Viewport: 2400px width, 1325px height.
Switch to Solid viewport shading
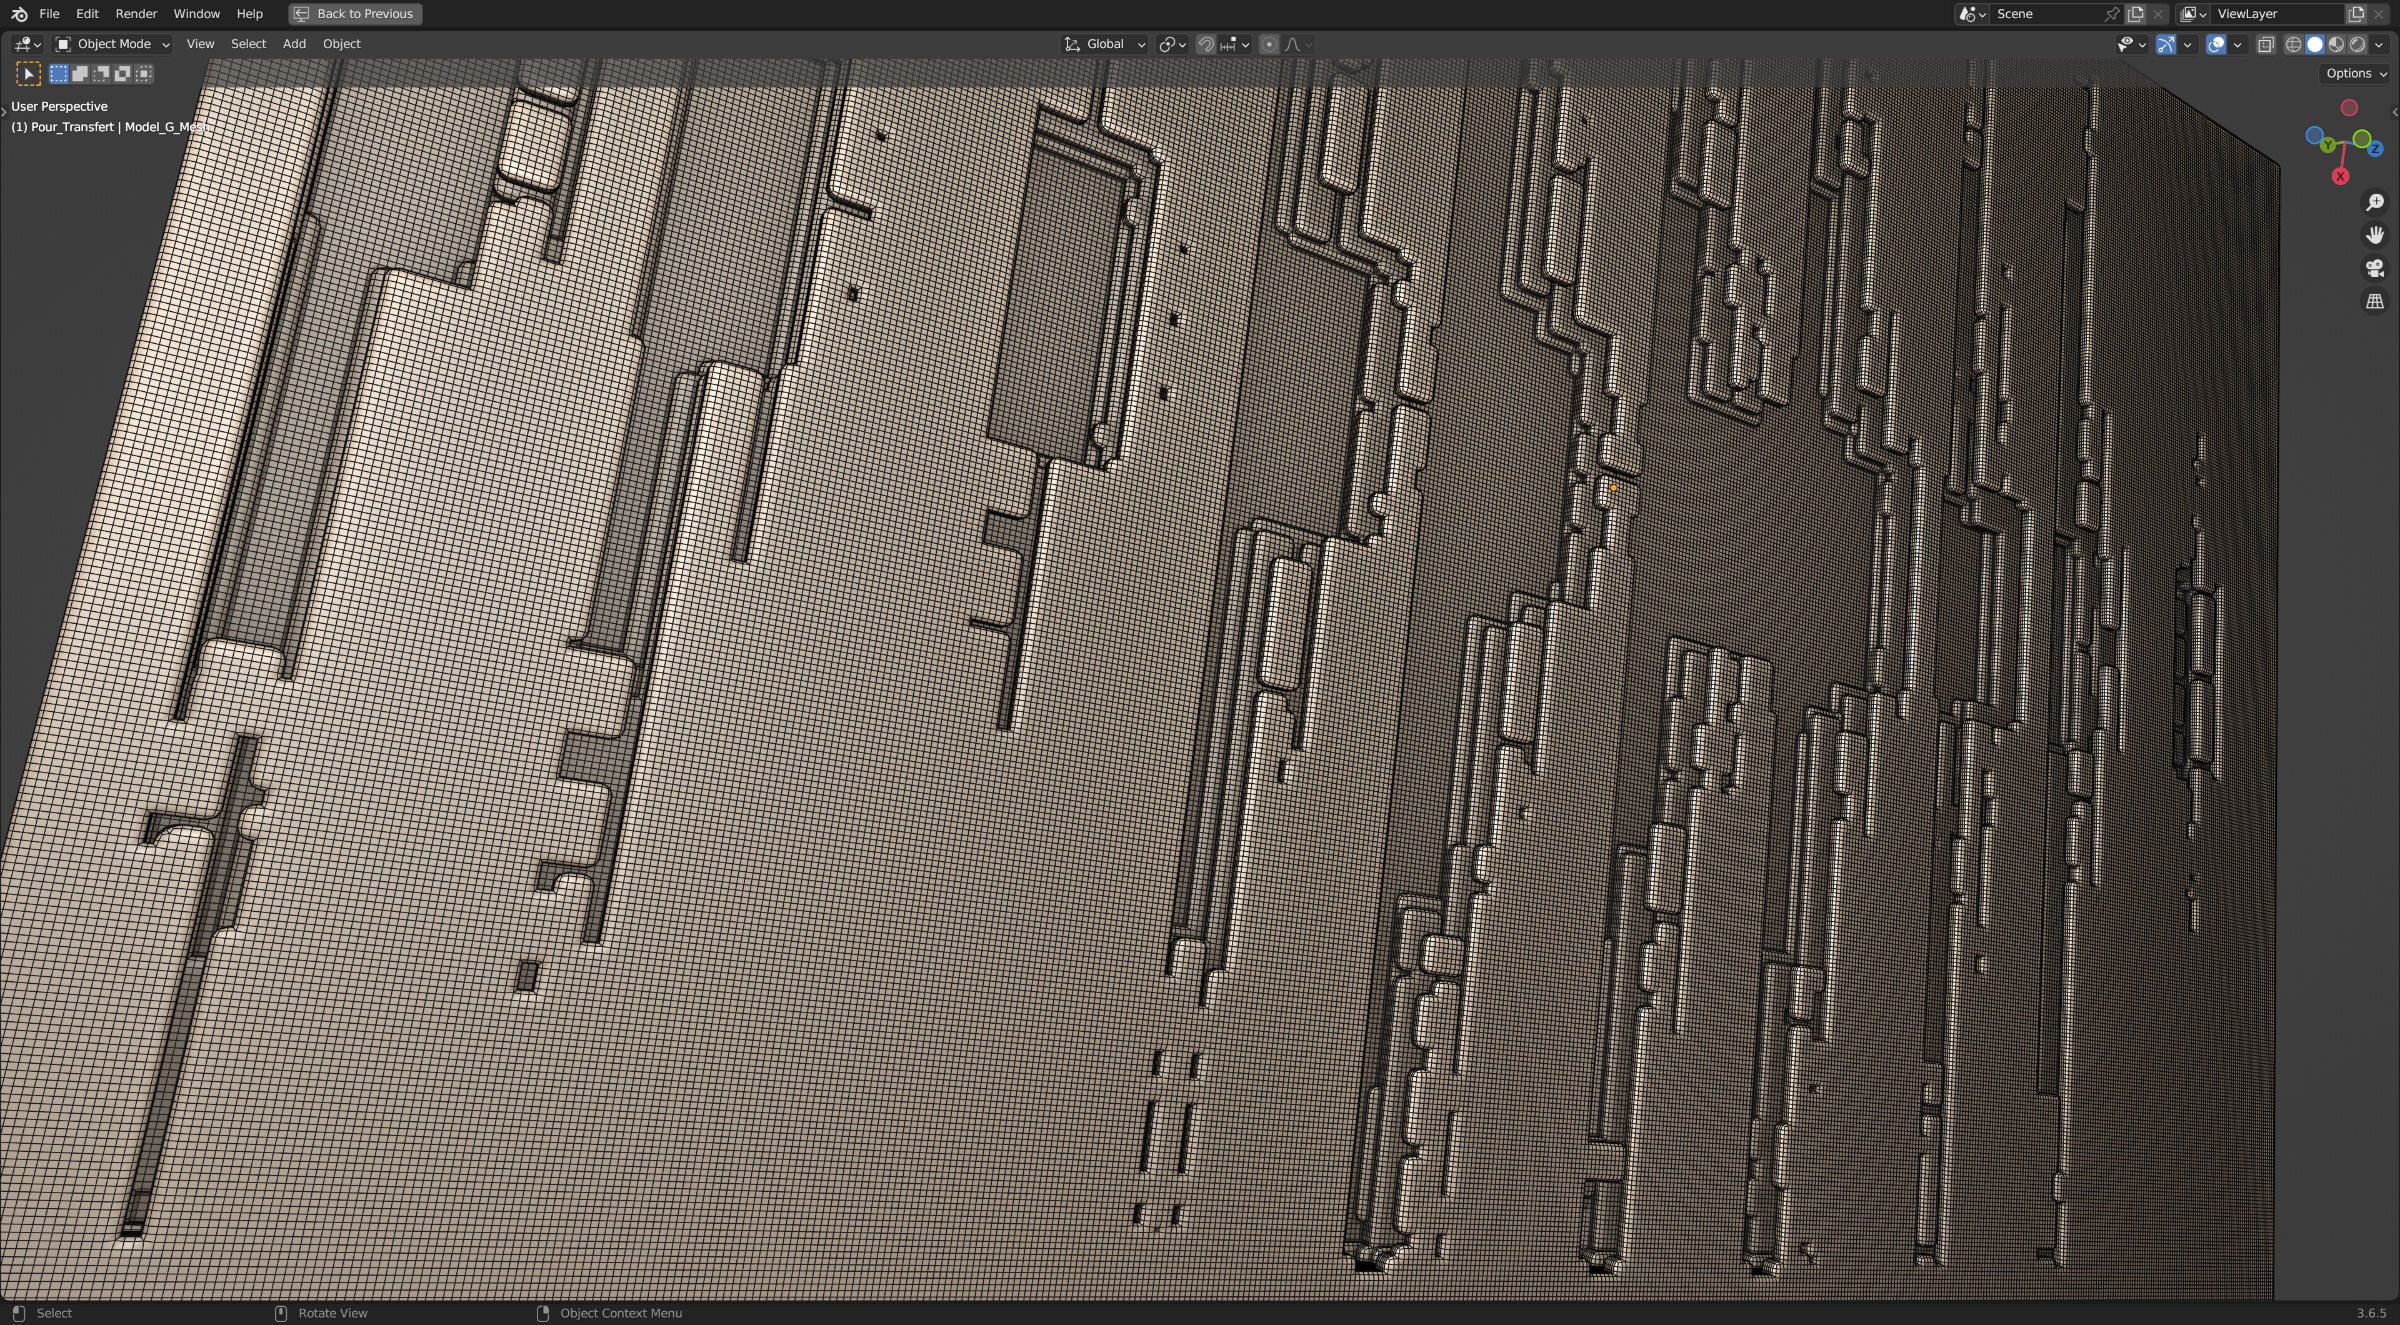2315,44
